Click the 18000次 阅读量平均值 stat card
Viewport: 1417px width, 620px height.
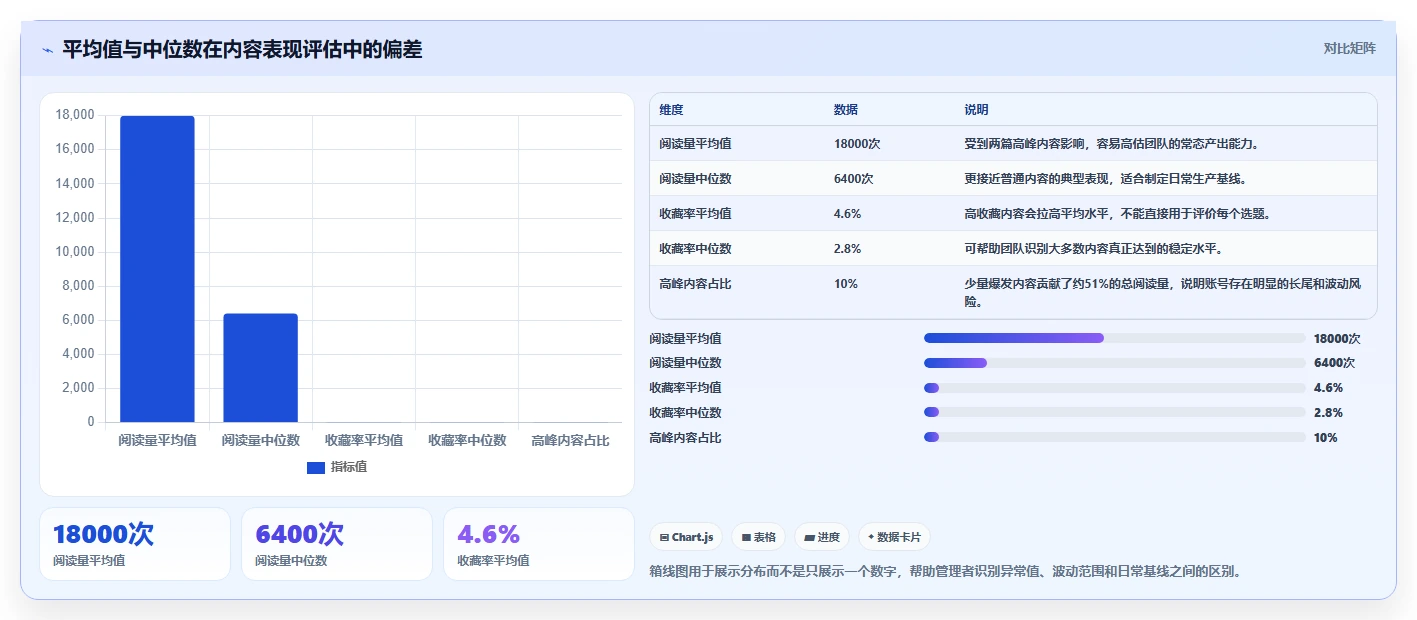click(x=135, y=544)
